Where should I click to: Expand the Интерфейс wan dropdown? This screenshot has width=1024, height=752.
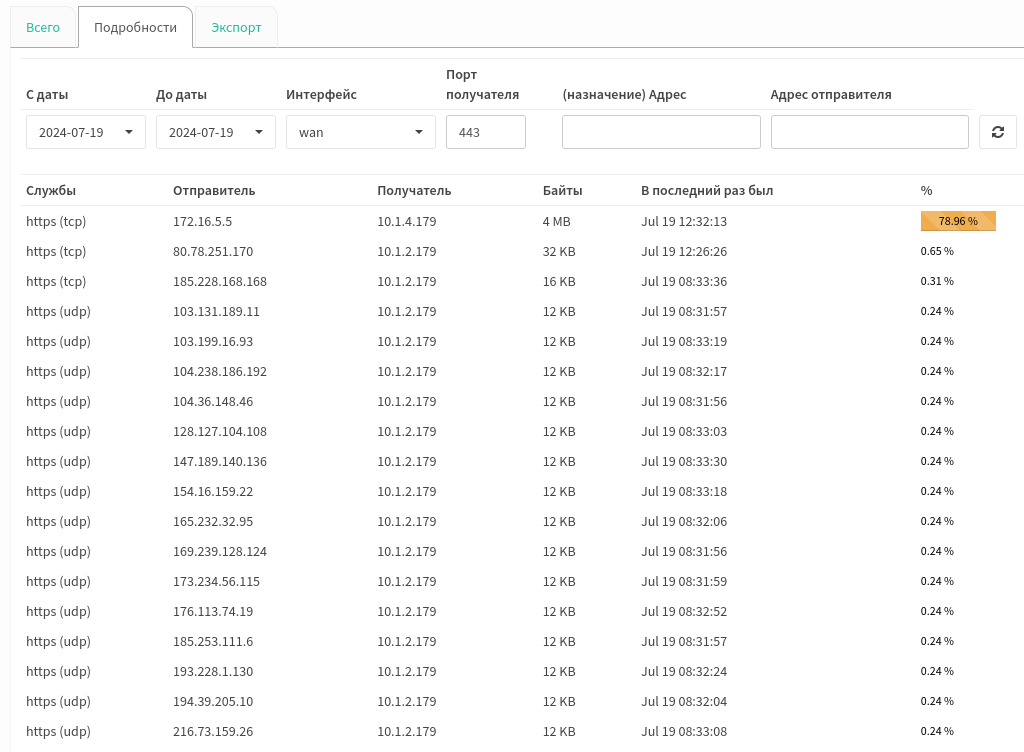tap(360, 132)
